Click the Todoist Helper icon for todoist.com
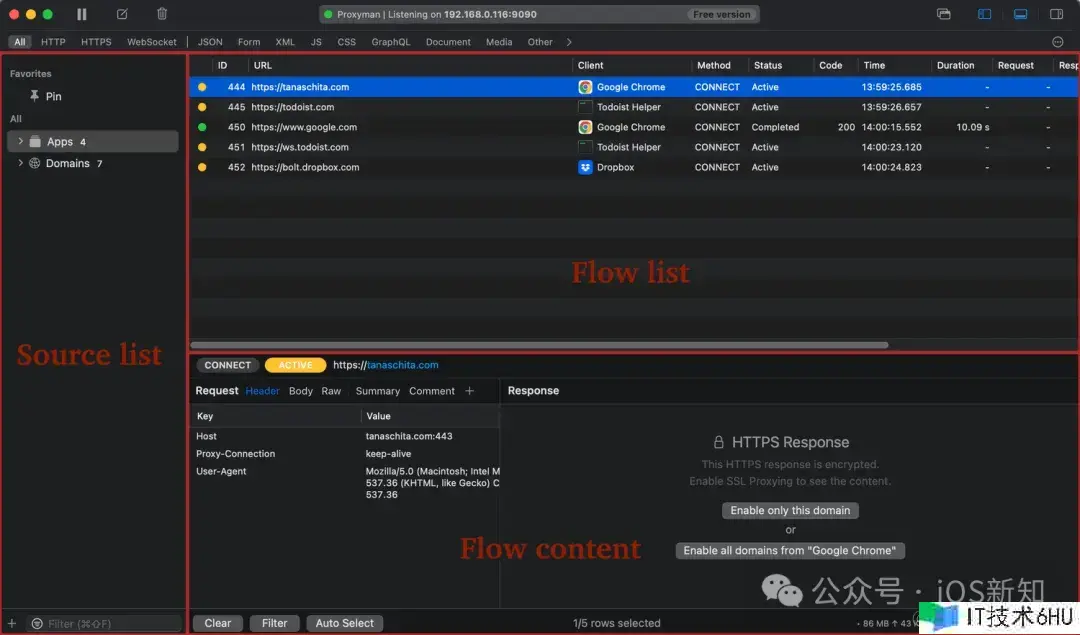1080x635 pixels. pyautogui.click(x=585, y=107)
